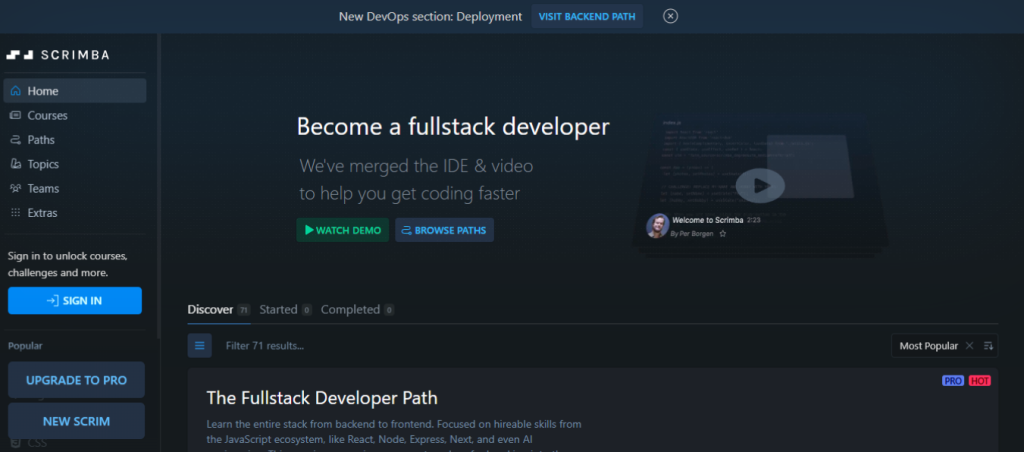Switch to the Started tab
Image resolution: width=1024 pixels, height=452 pixels.
click(278, 310)
